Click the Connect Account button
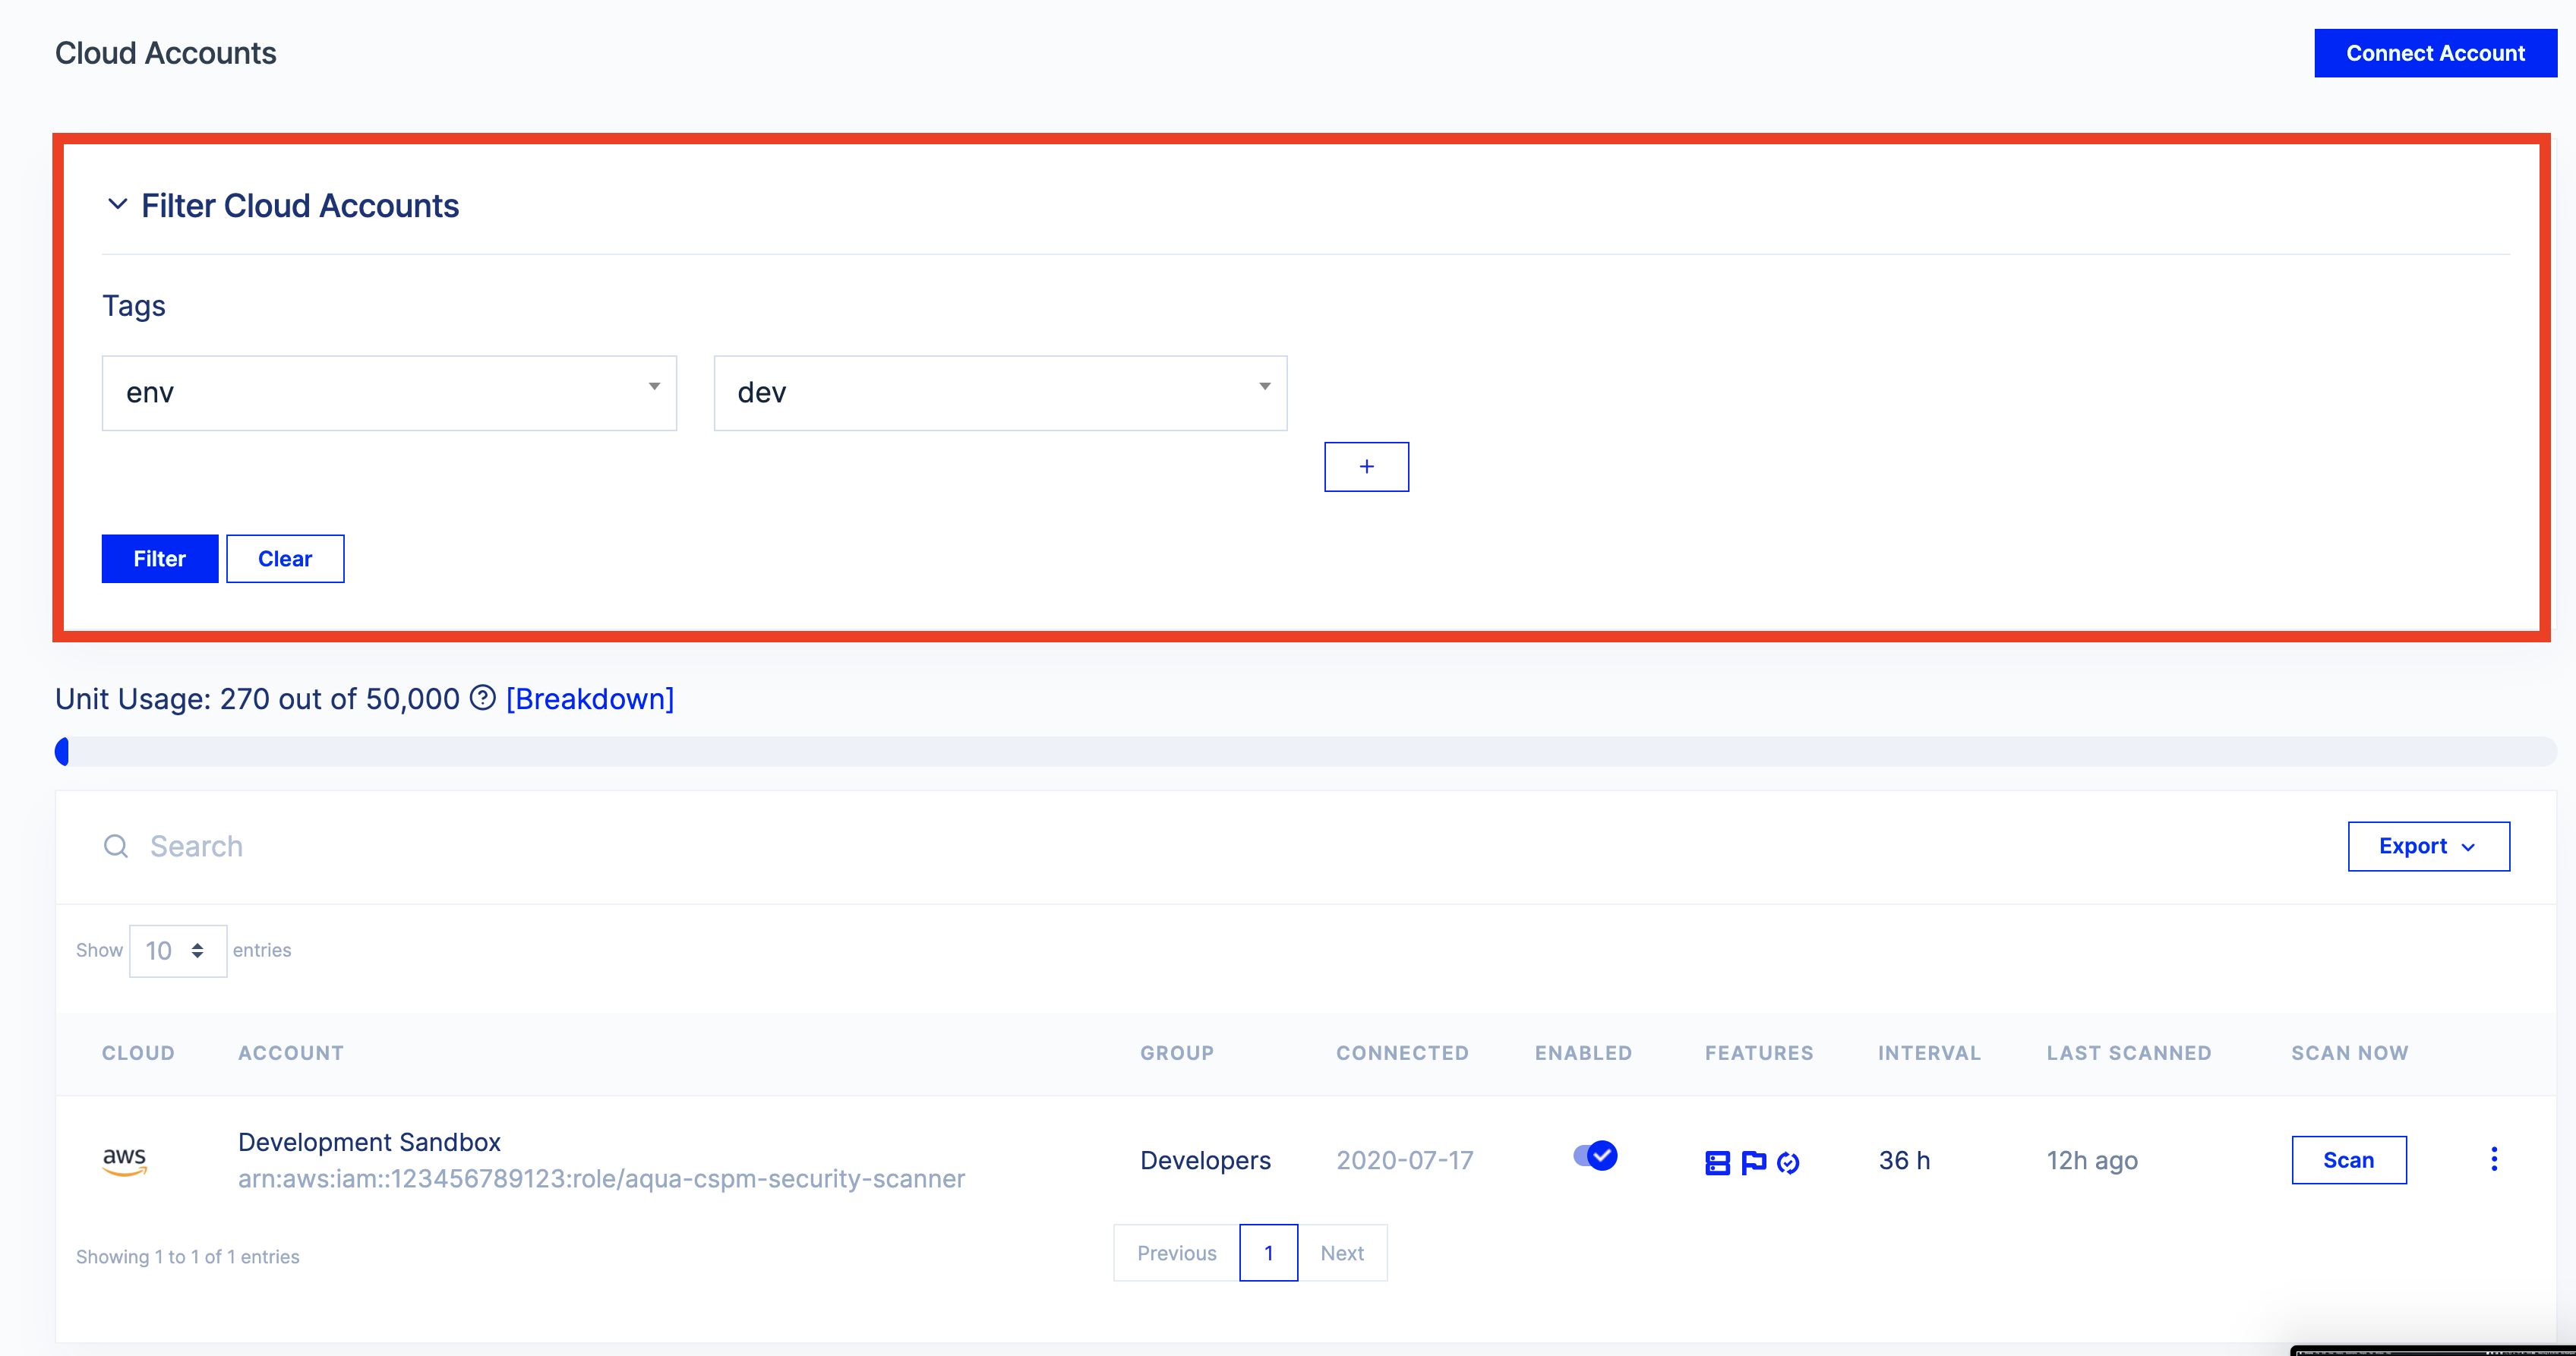This screenshot has height=1356, width=2576. (x=2435, y=53)
